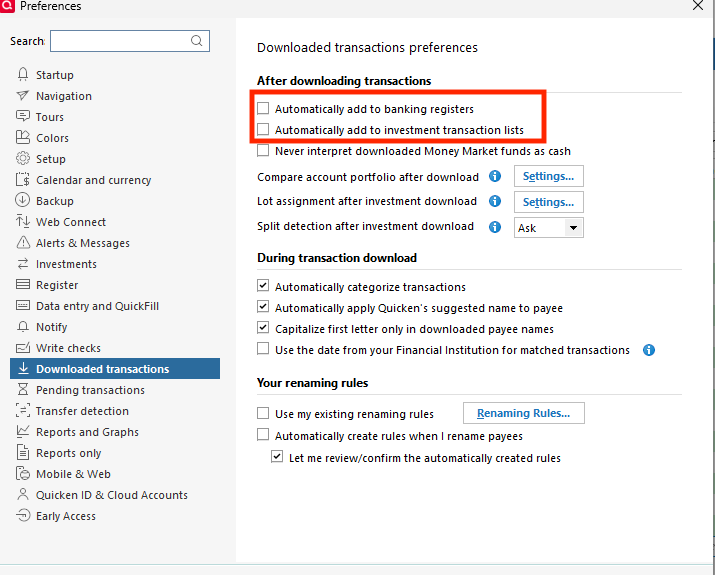Click the Colors palette icon
The height and width of the screenshot is (575, 715).
23,137
